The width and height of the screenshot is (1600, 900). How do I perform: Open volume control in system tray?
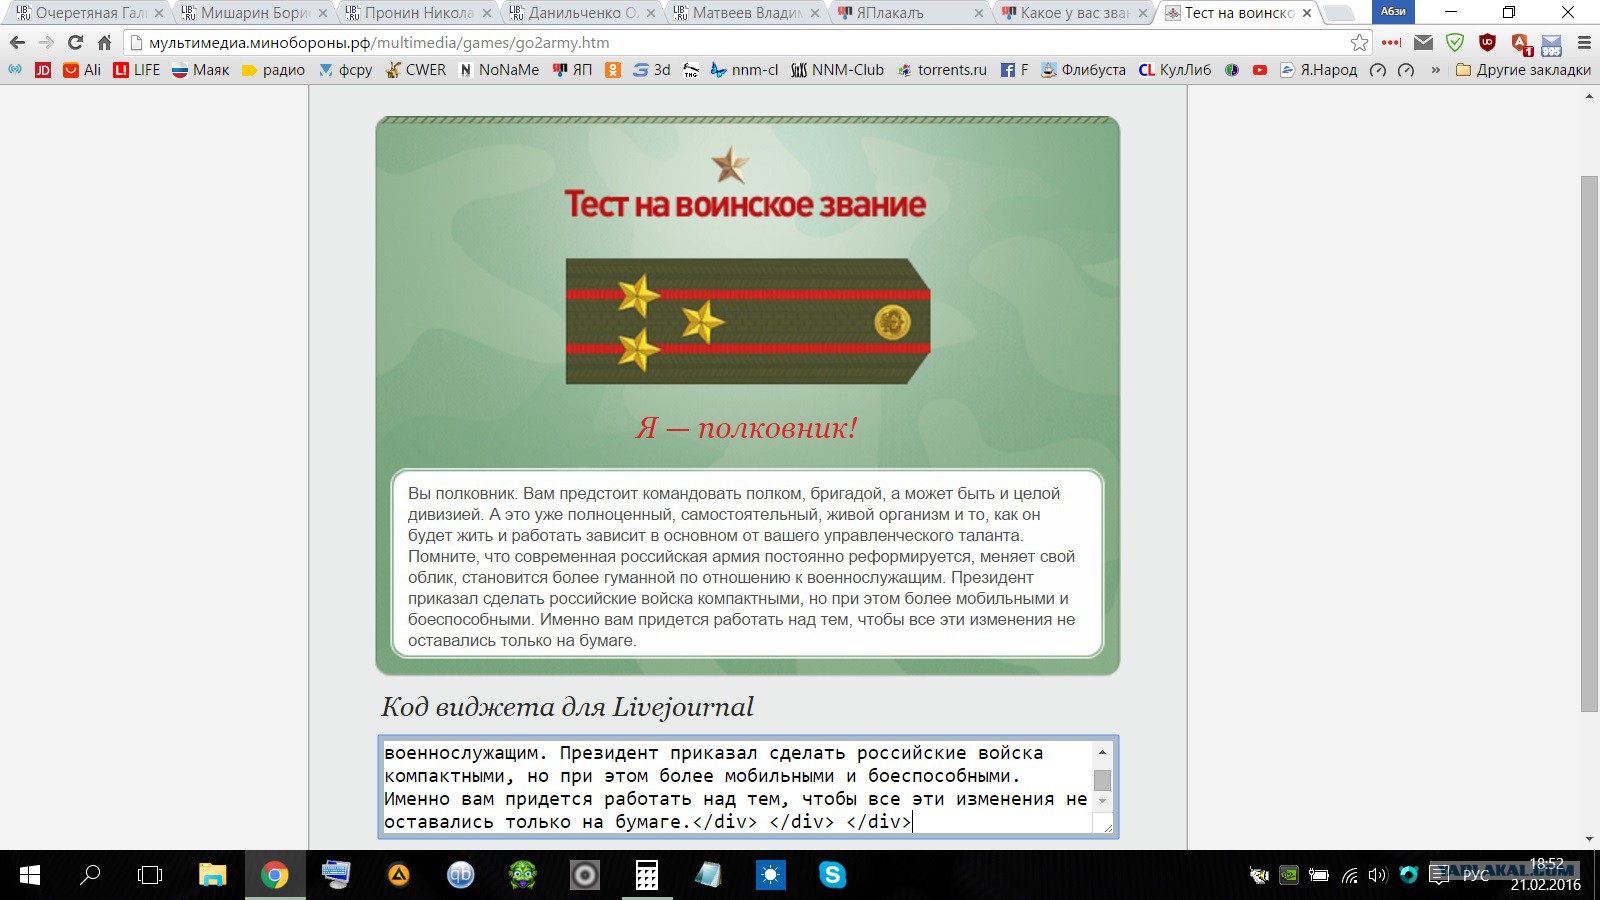click(1378, 875)
